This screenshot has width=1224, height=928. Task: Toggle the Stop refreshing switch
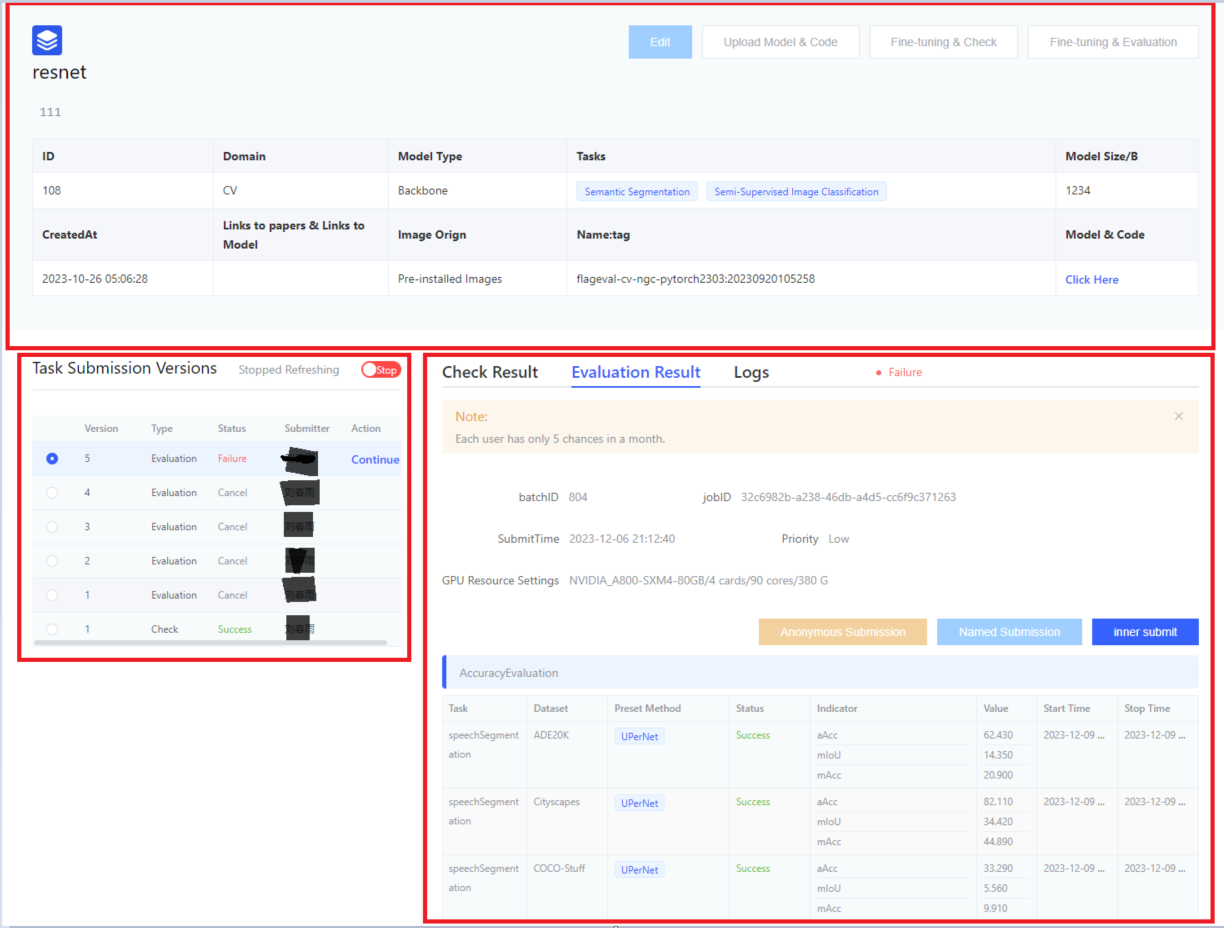tap(380, 370)
